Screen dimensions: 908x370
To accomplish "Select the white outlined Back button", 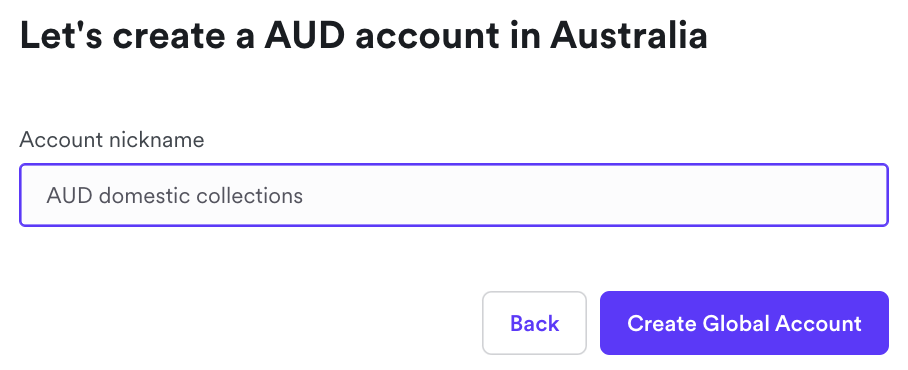I will coord(534,323).
